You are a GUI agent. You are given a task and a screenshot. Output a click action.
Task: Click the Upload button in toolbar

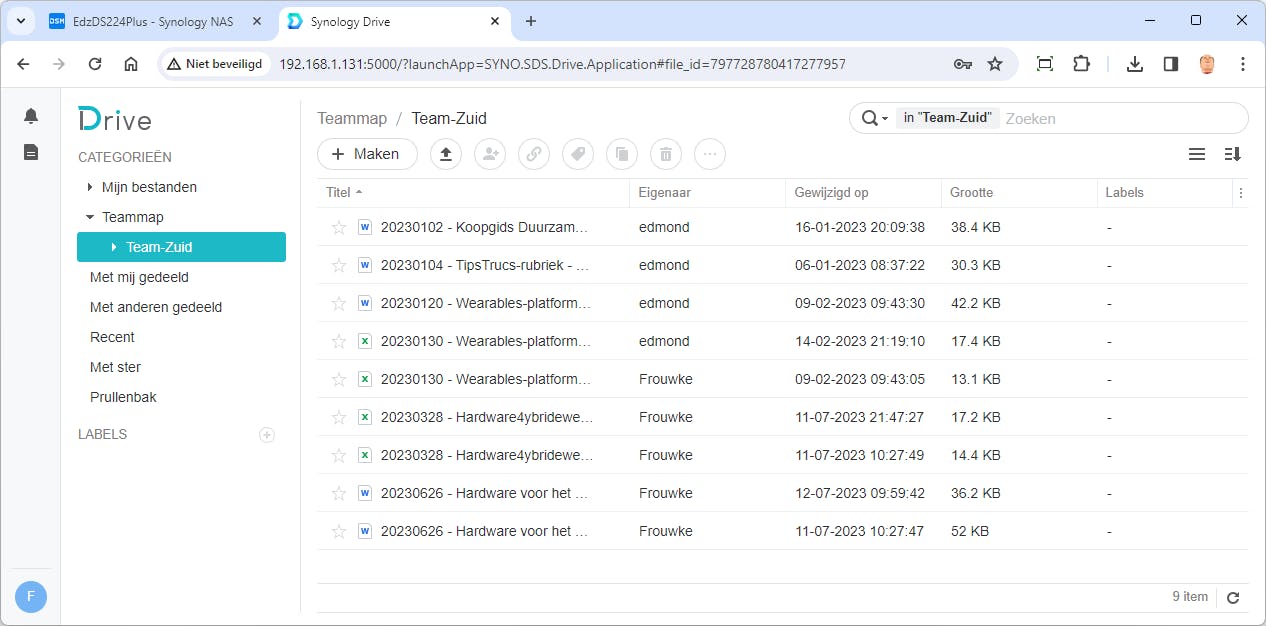coord(446,154)
